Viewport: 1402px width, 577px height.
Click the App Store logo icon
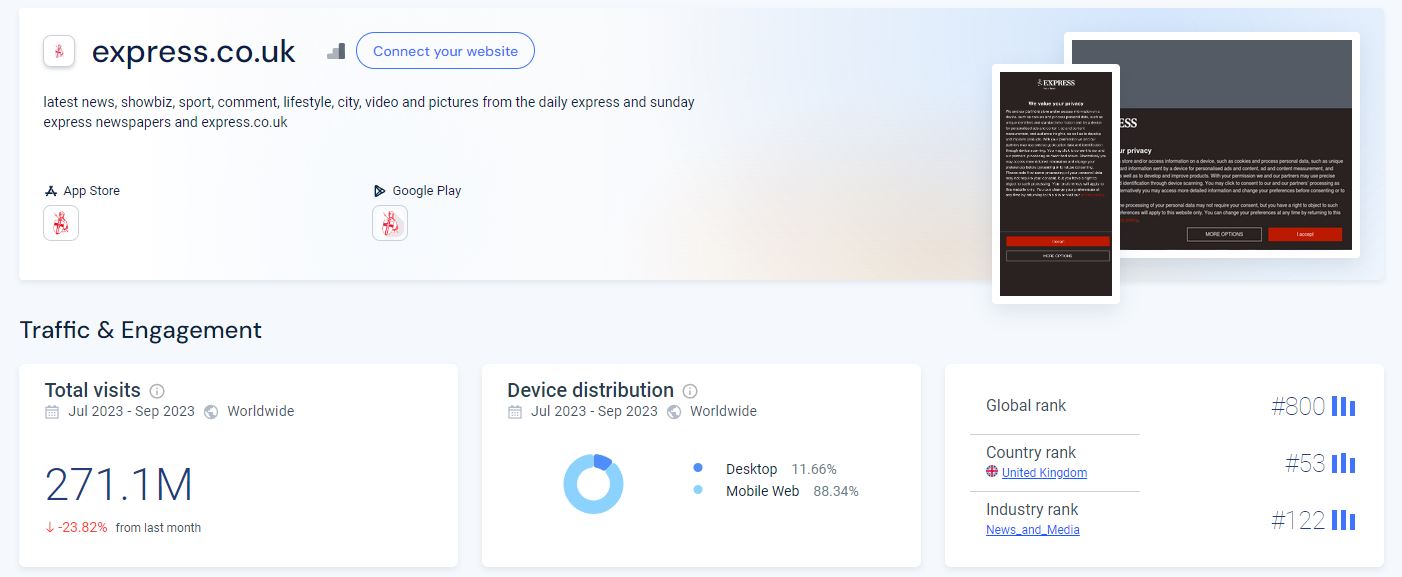[x=51, y=191]
